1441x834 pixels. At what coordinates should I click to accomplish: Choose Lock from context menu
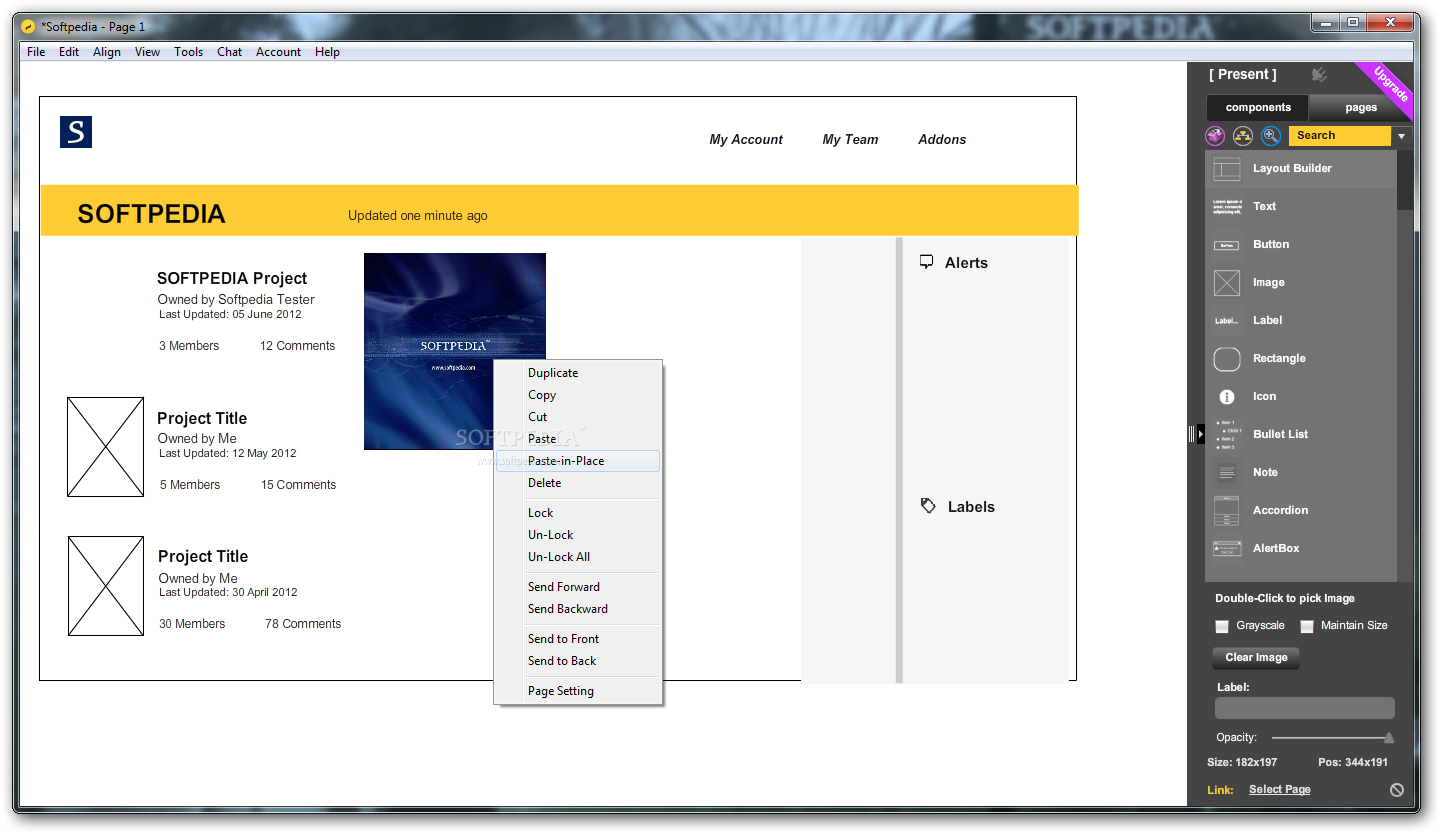(x=578, y=513)
